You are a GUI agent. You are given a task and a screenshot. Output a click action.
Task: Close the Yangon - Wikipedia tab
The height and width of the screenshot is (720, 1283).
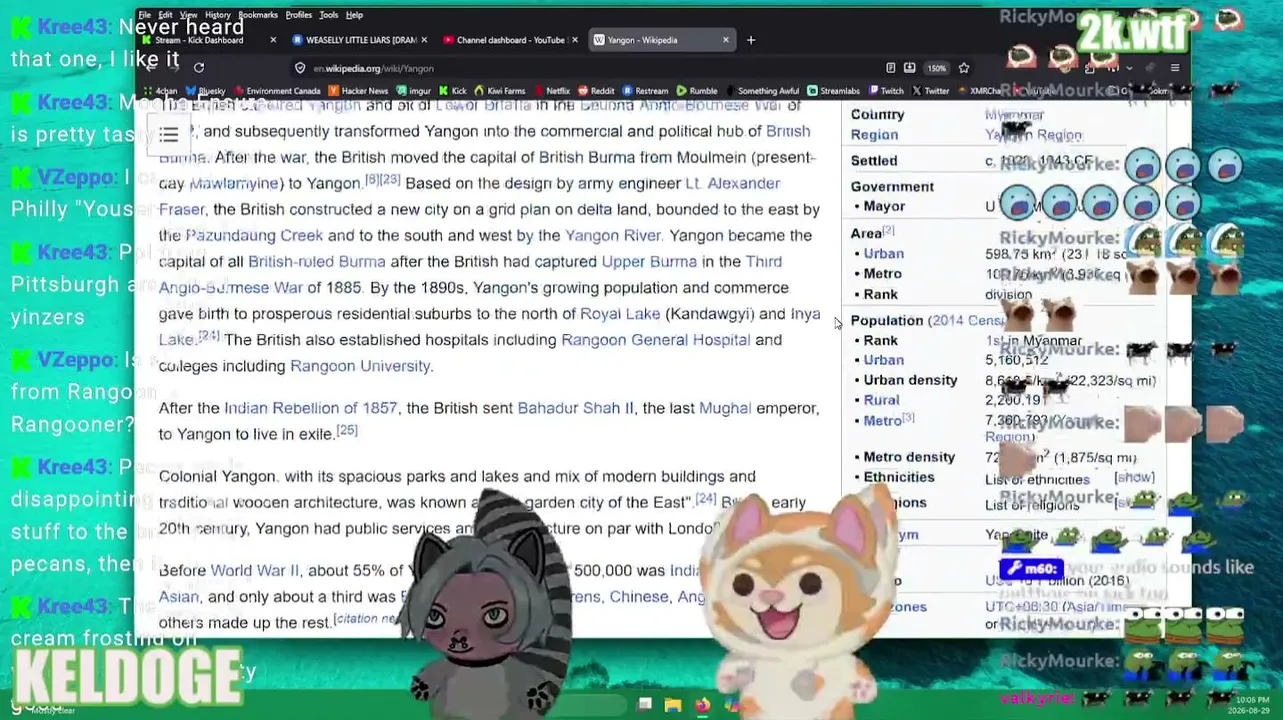pyautogui.click(x=726, y=40)
